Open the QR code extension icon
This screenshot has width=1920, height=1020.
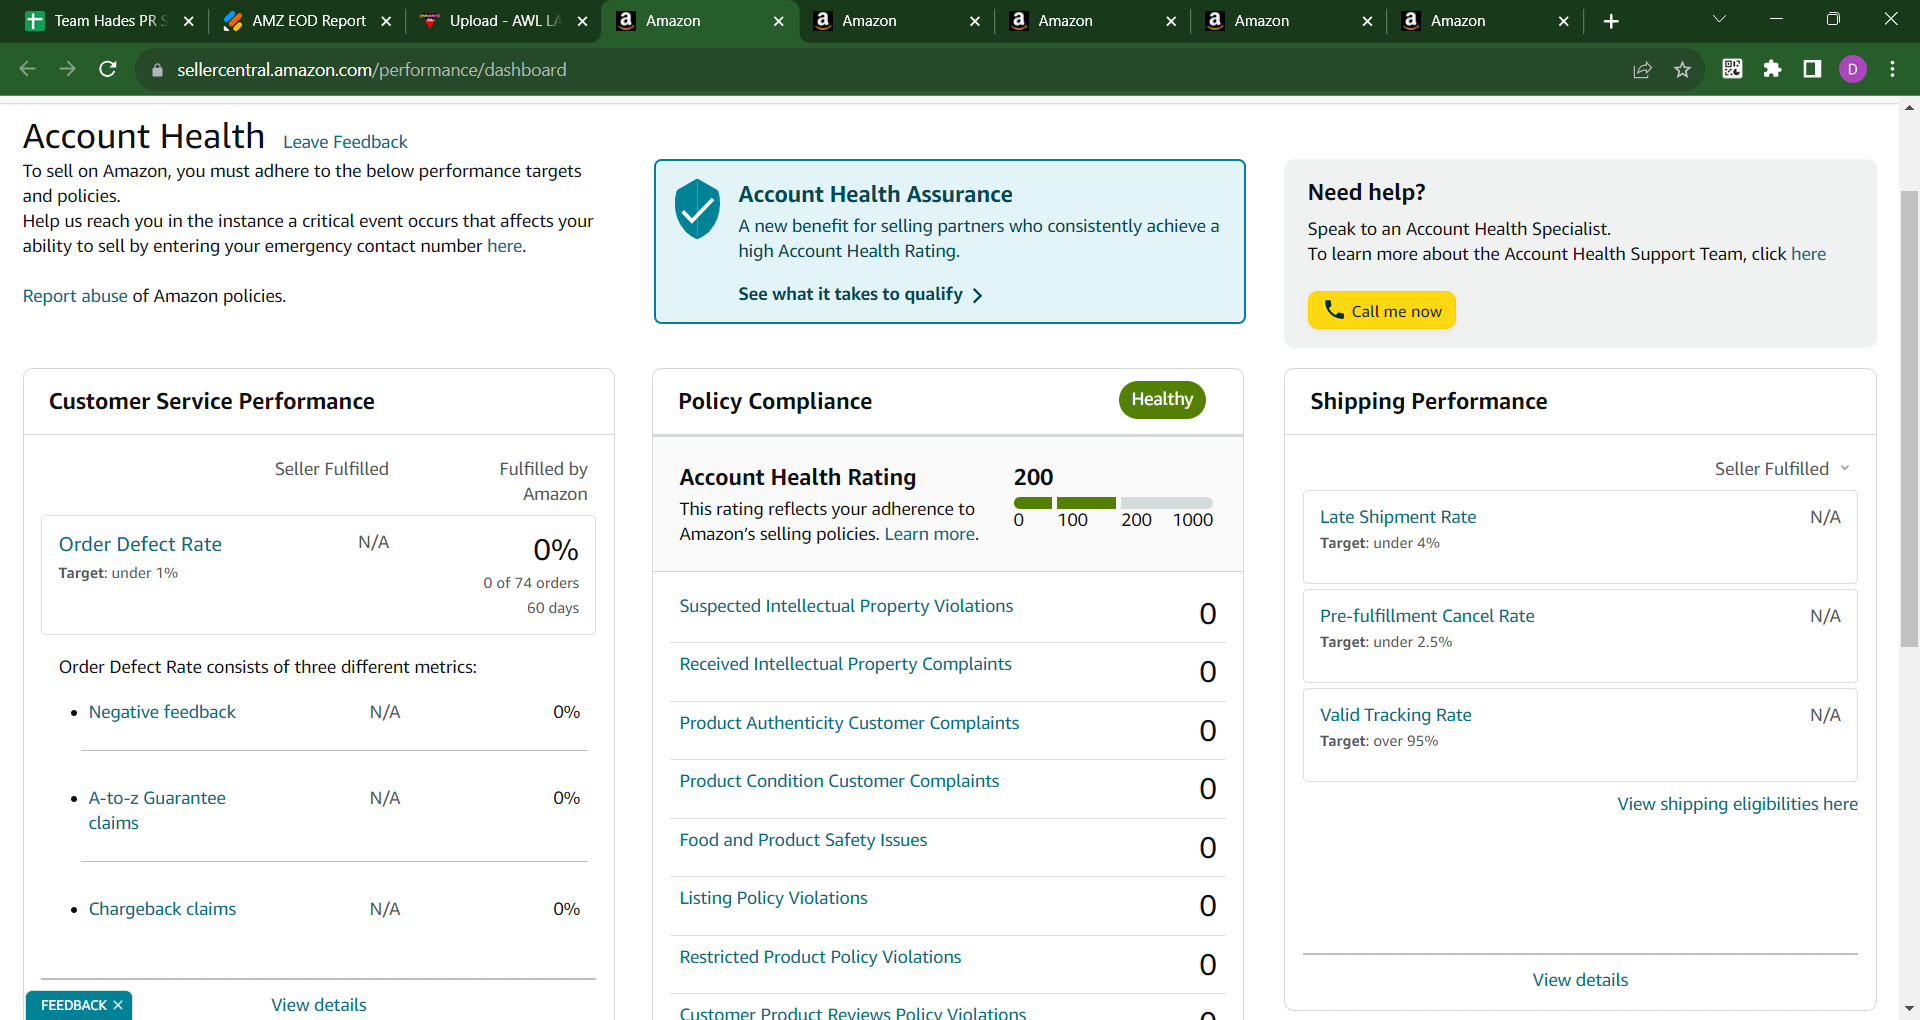coord(1732,69)
